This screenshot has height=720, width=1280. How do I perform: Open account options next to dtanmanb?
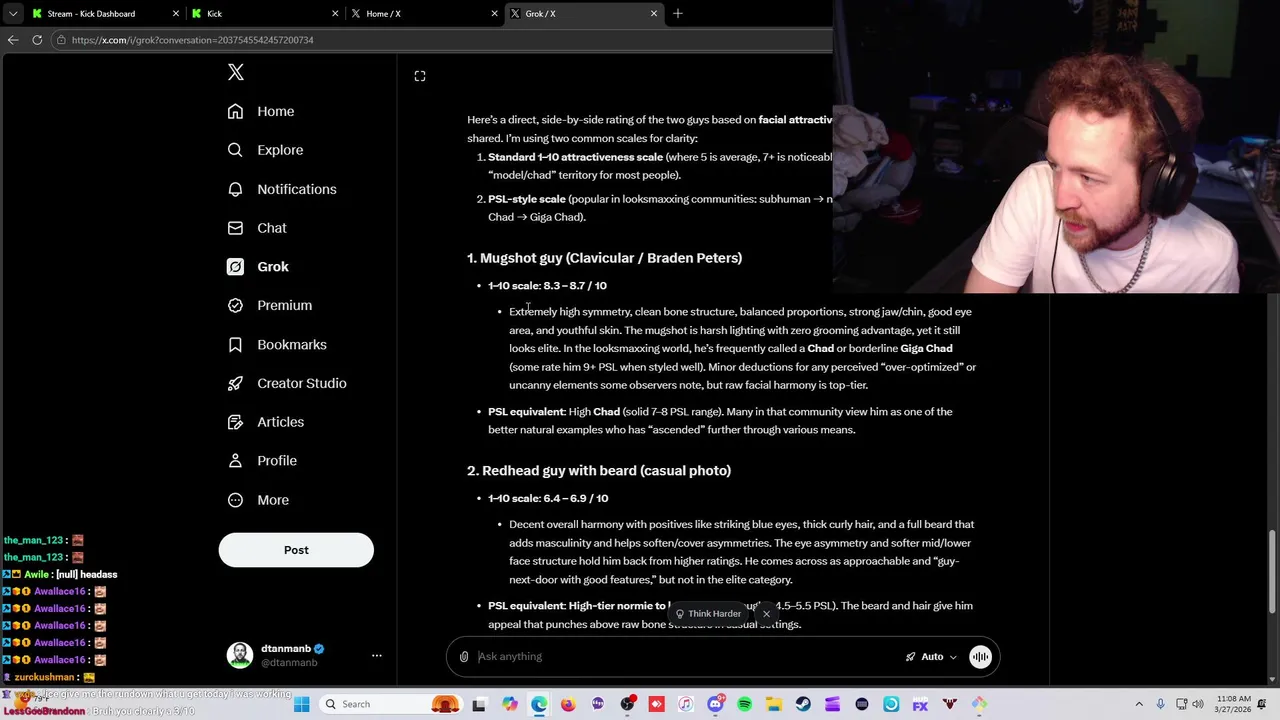coord(377,655)
